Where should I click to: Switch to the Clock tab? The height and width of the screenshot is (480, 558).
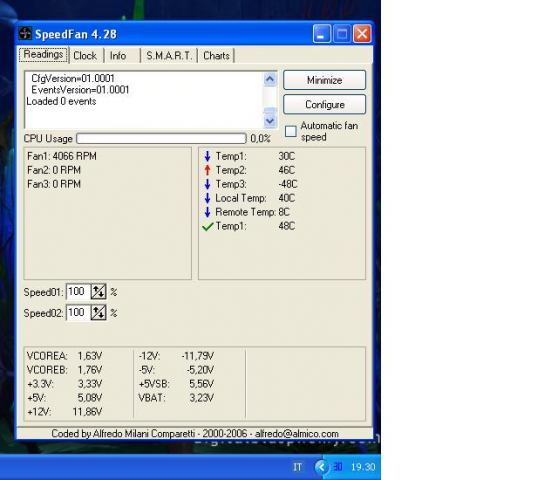coord(85,56)
